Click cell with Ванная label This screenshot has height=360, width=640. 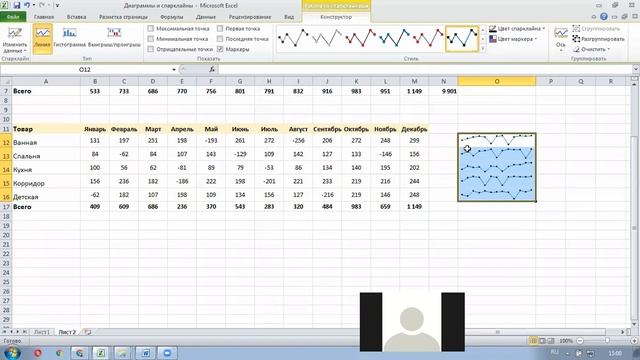[x=46, y=142]
